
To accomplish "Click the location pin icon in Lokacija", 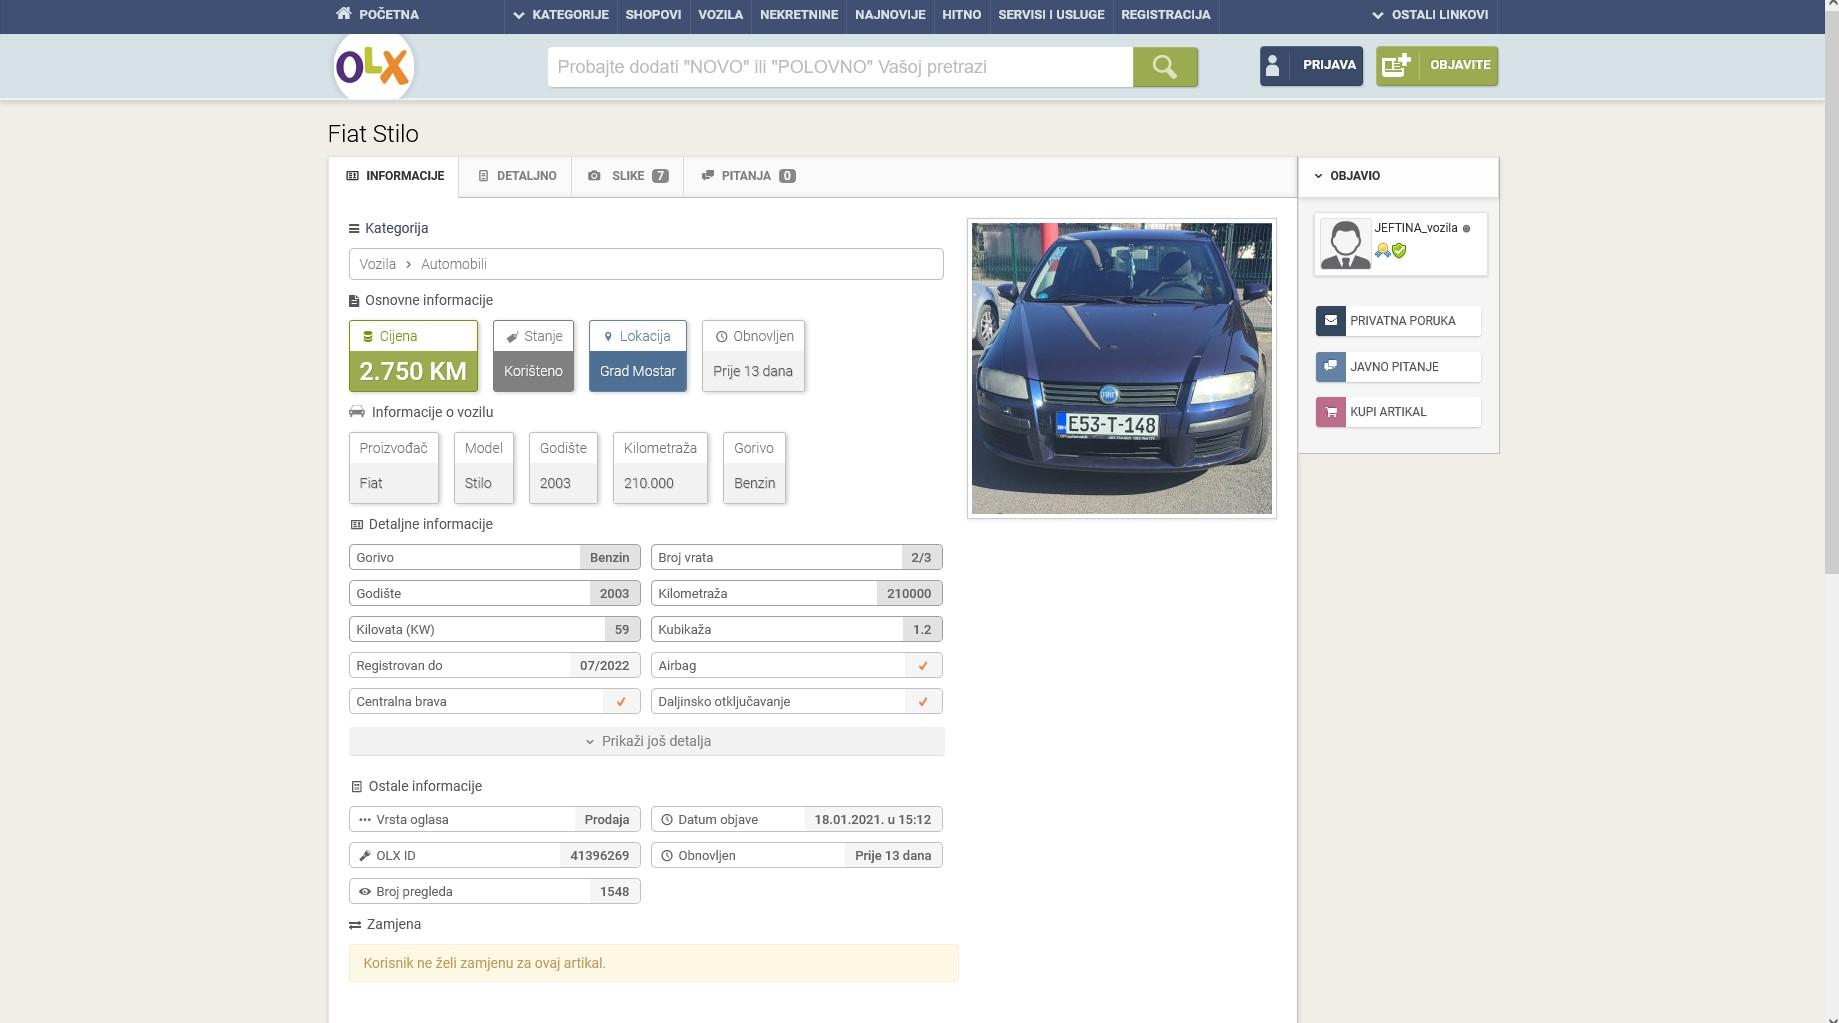I will tap(608, 337).
